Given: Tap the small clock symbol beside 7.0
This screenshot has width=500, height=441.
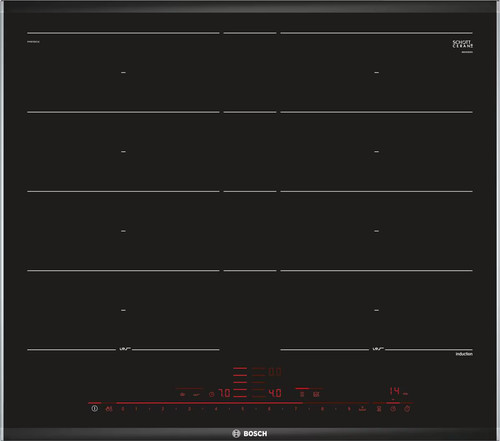Looking at the screenshot, I should pos(211,394).
